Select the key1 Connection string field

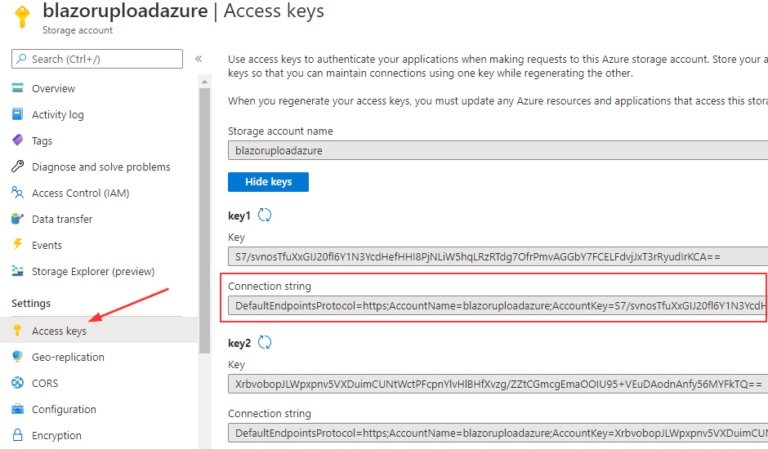pos(498,306)
